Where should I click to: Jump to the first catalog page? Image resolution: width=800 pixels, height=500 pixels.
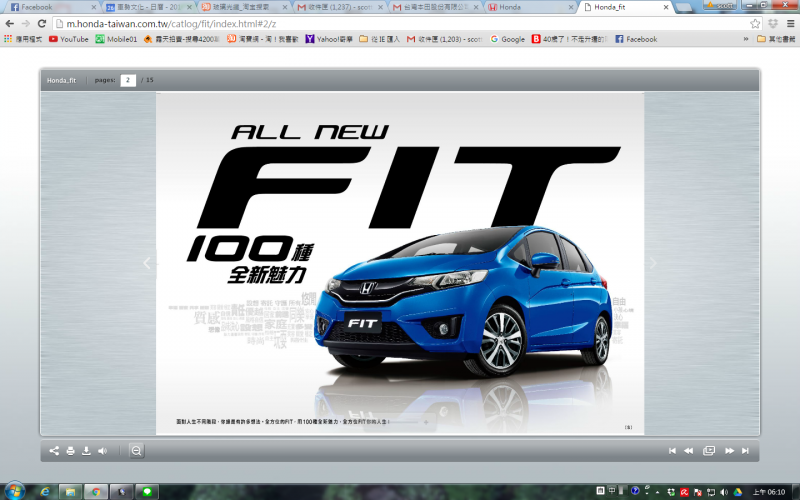coord(672,451)
